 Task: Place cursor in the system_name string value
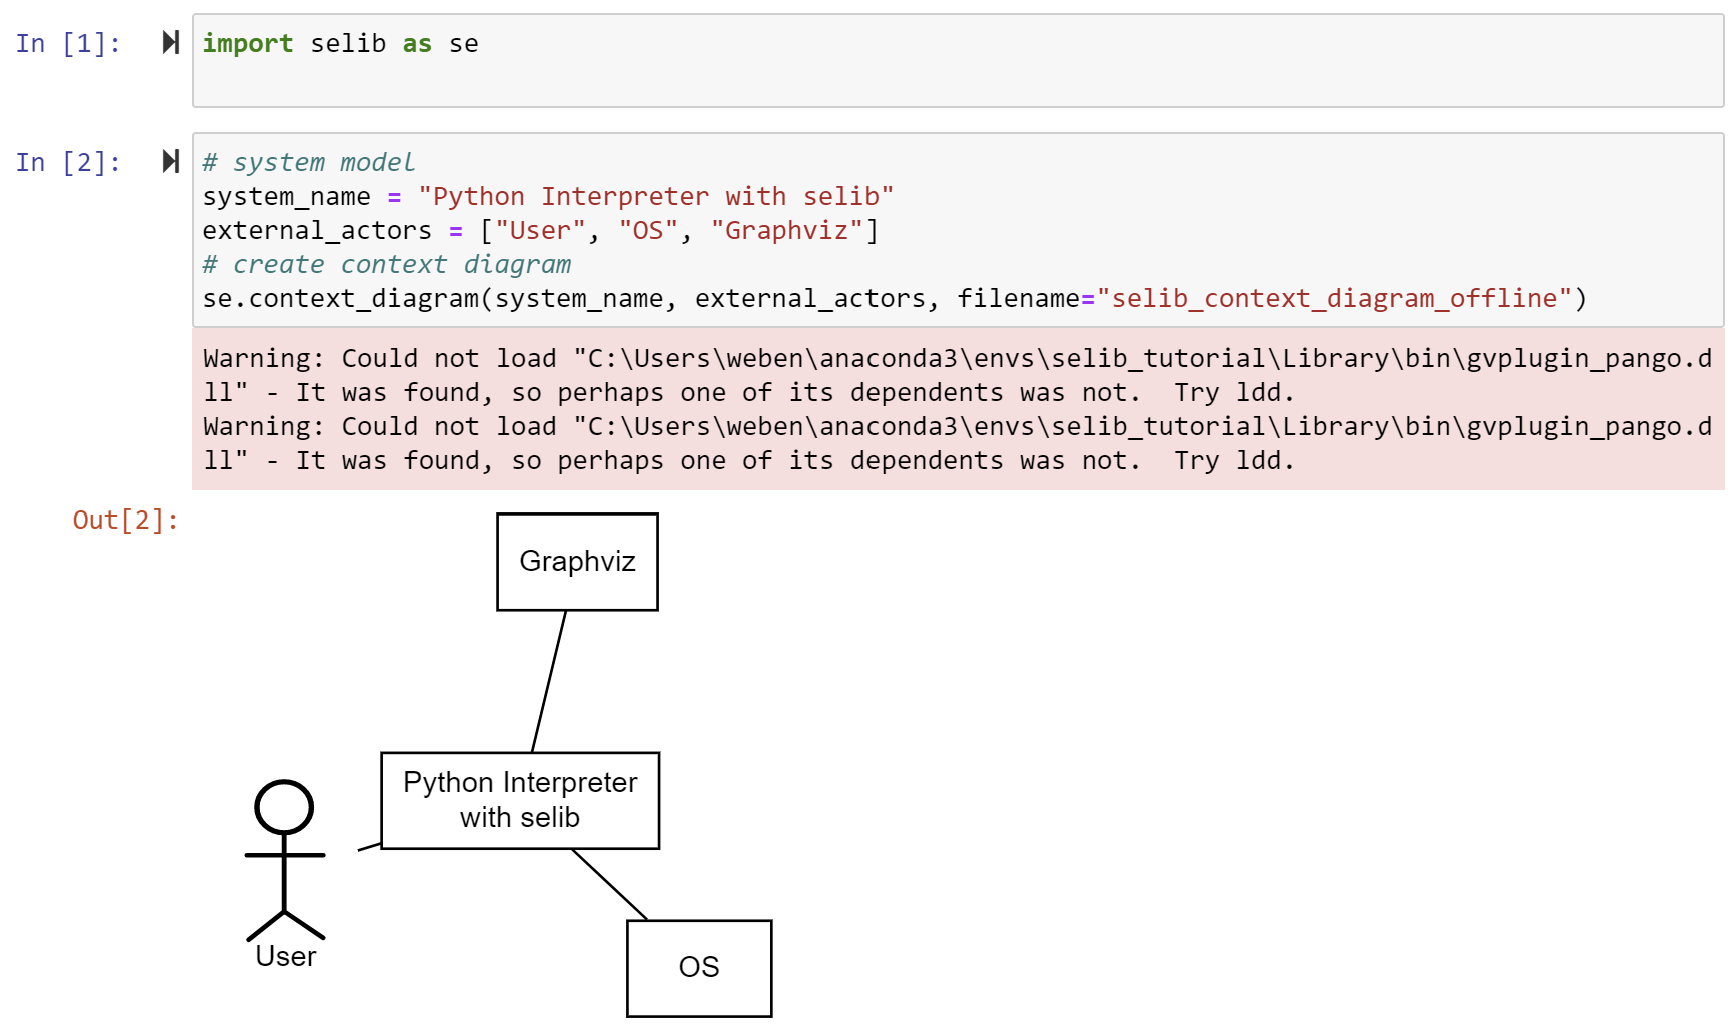click(655, 197)
